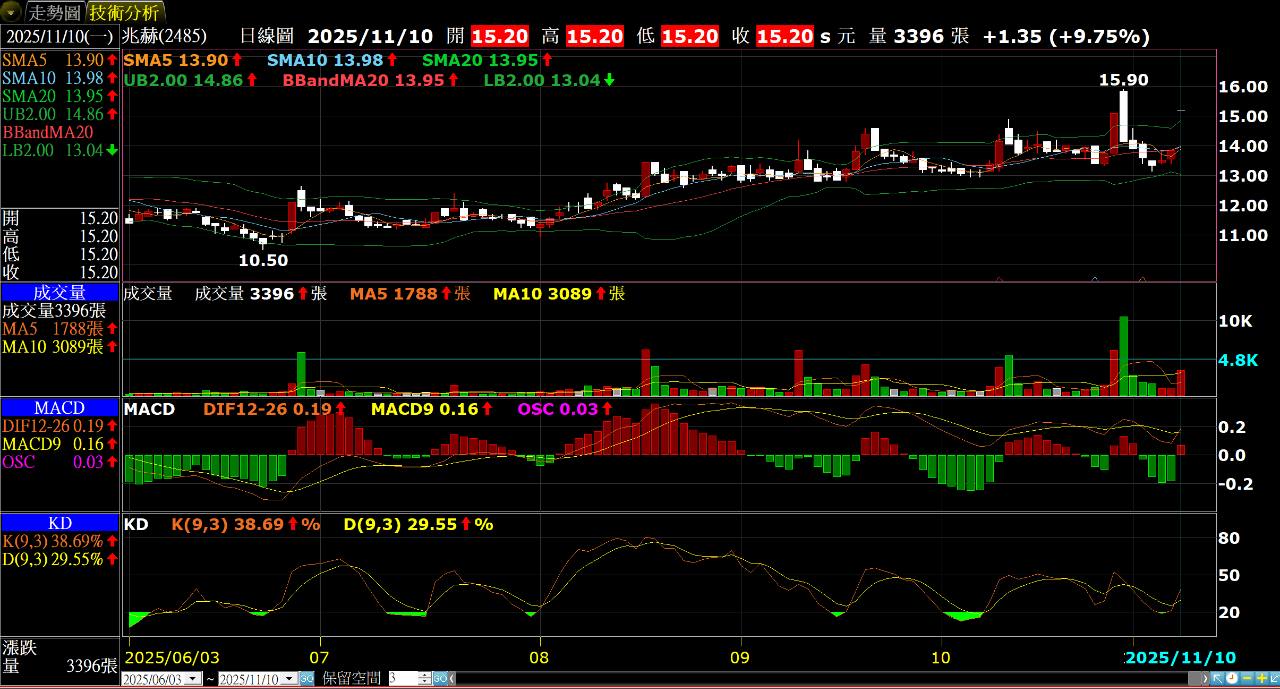Click SMA10 13.98 legend above chart
The width and height of the screenshot is (1280, 689).
333,61
